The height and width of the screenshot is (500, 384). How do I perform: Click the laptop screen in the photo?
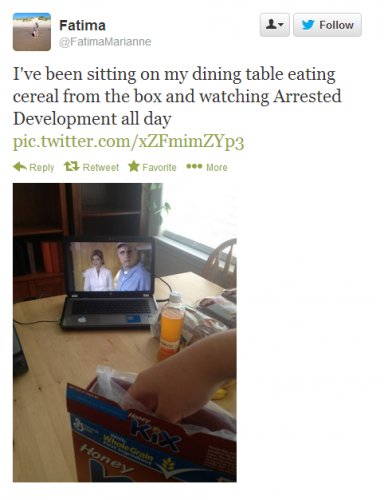point(111,266)
